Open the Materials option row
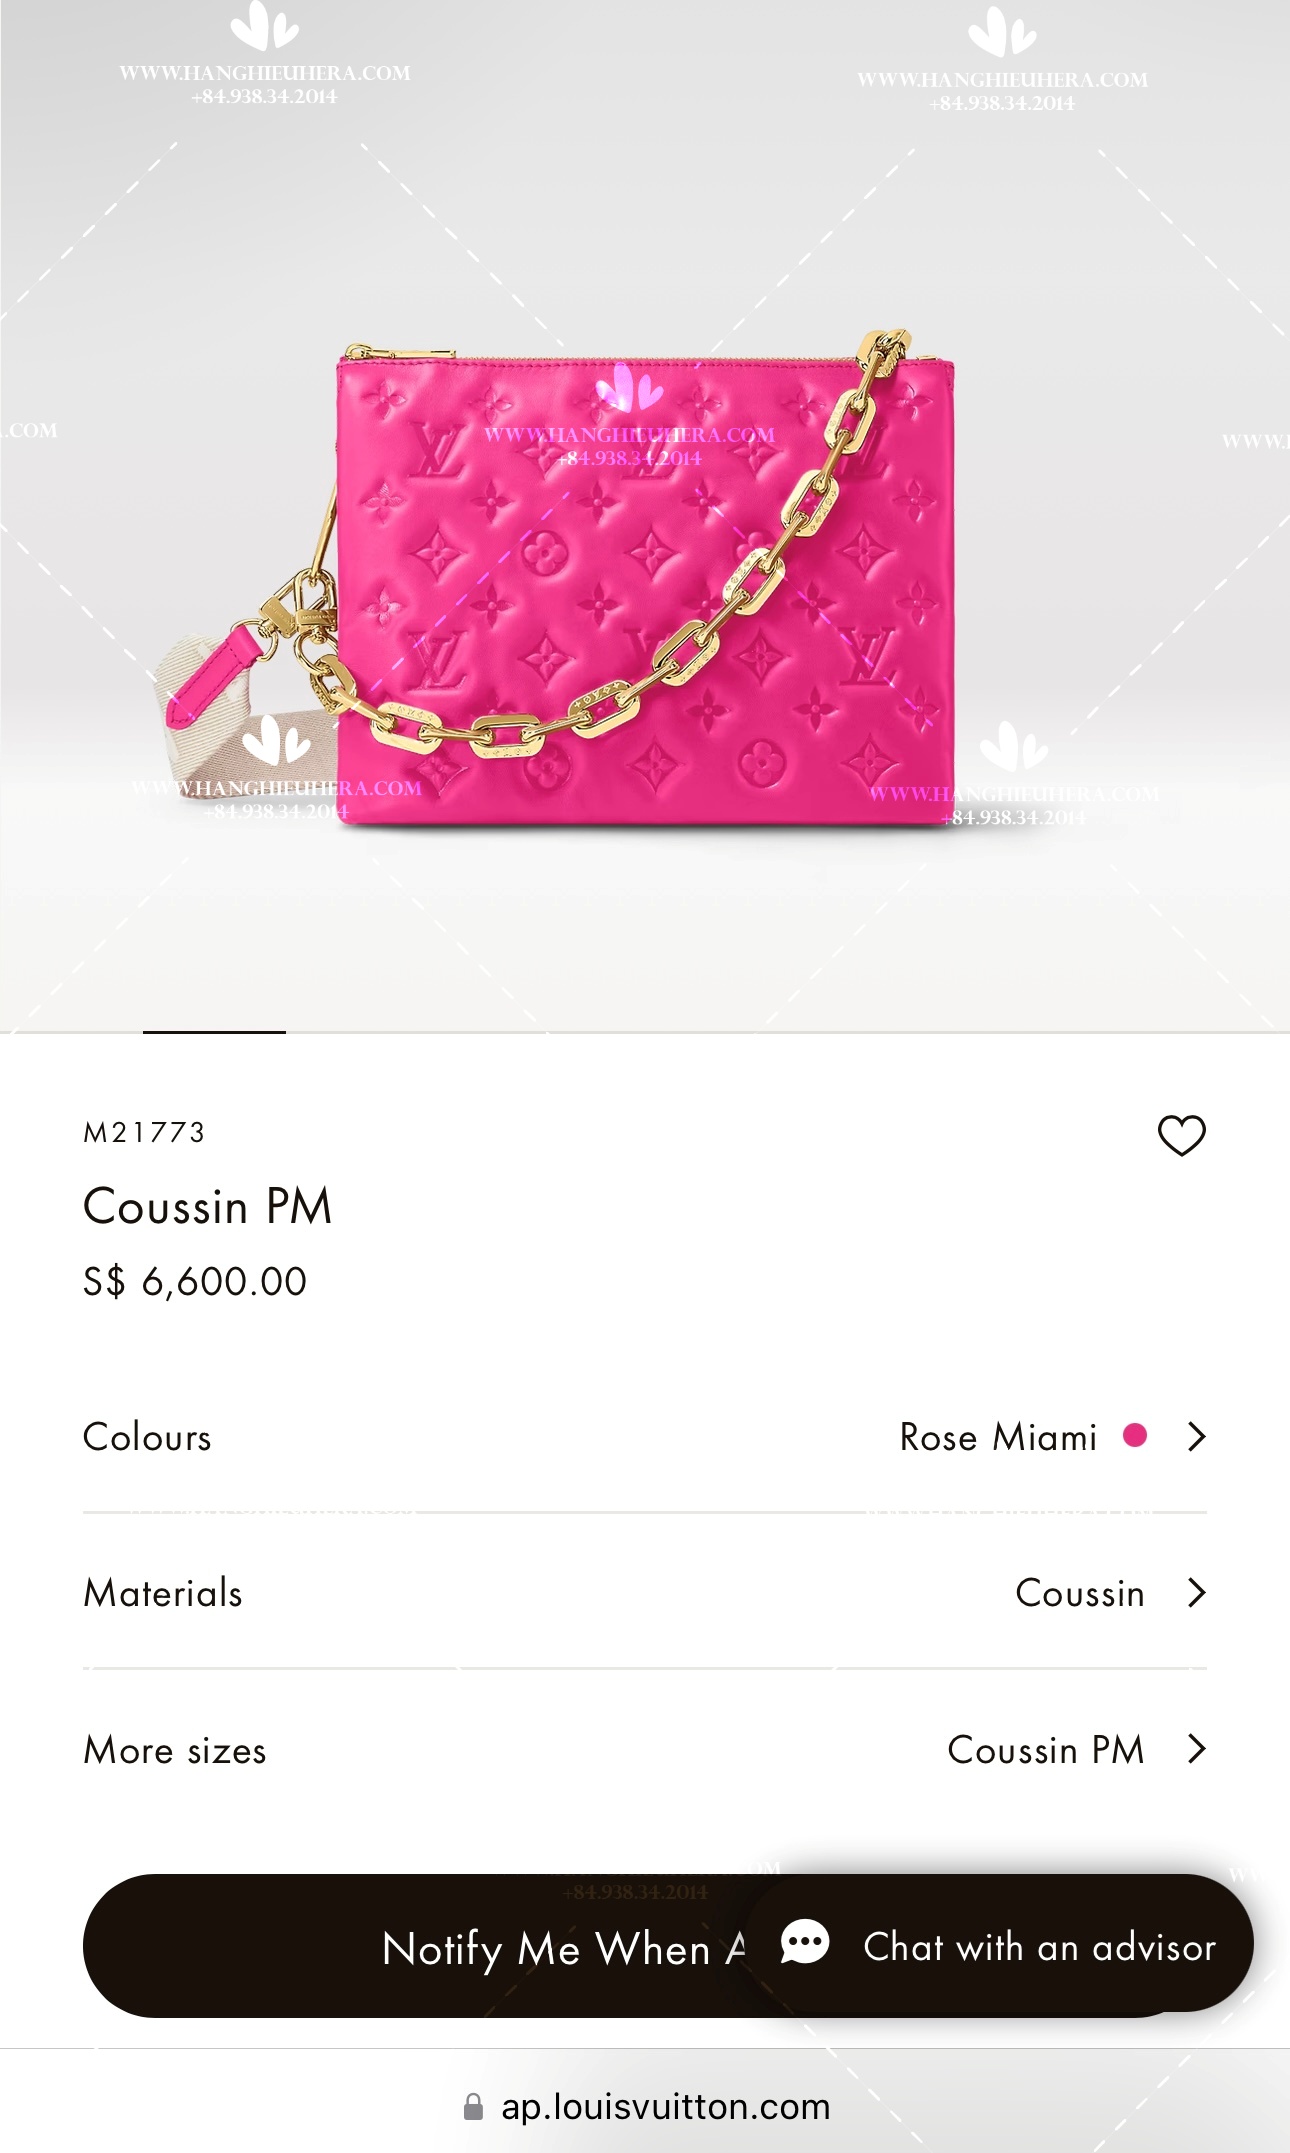This screenshot has height=2153, width=1290. point(645,1592)
